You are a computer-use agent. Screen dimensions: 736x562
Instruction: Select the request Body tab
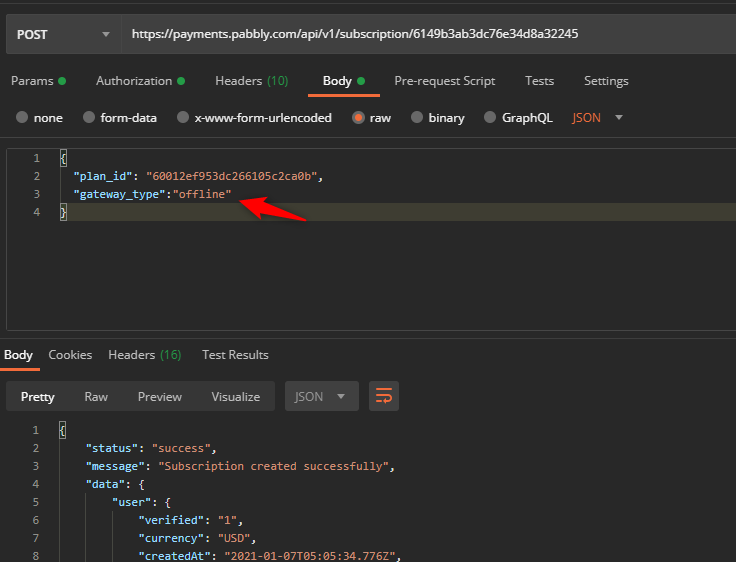pyautogui.click(x=344, y=81)
